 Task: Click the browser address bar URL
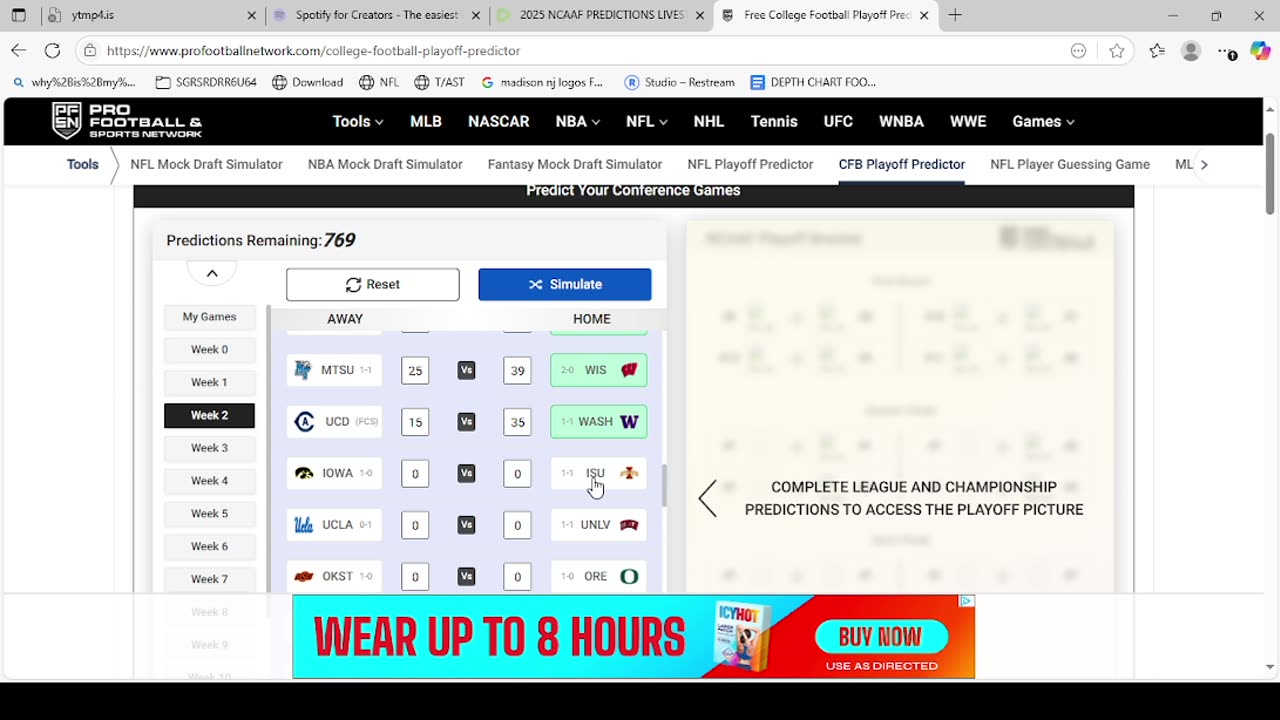(314, 50)
